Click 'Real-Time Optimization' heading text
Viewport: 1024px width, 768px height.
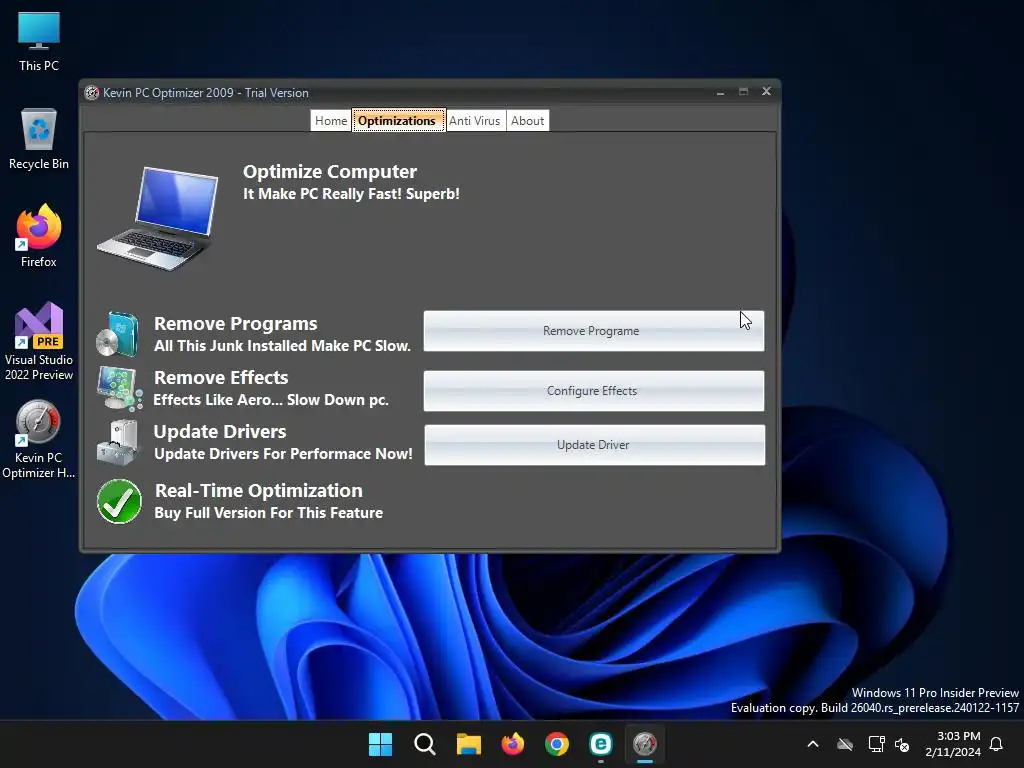259,490
